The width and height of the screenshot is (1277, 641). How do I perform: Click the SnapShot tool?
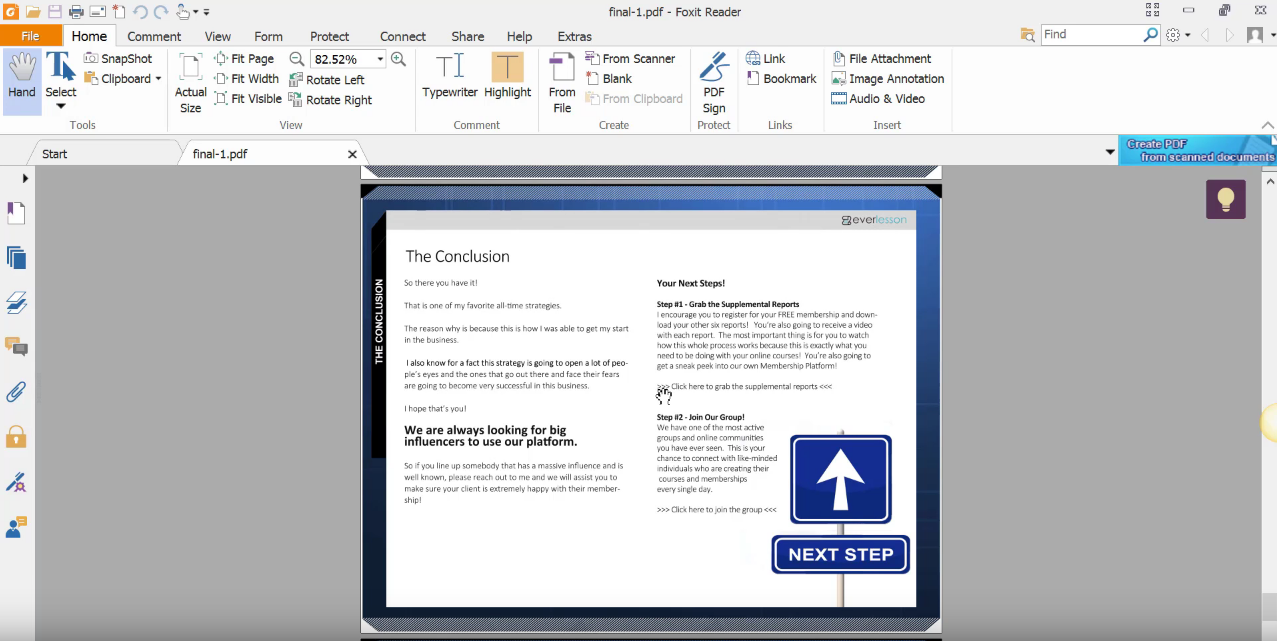pos(119,58)
